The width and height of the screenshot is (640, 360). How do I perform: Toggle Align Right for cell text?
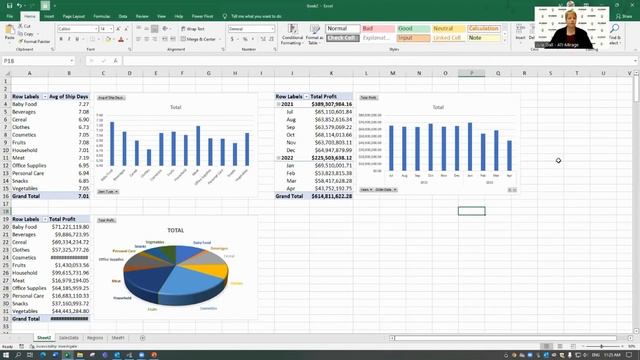(155, 39)
